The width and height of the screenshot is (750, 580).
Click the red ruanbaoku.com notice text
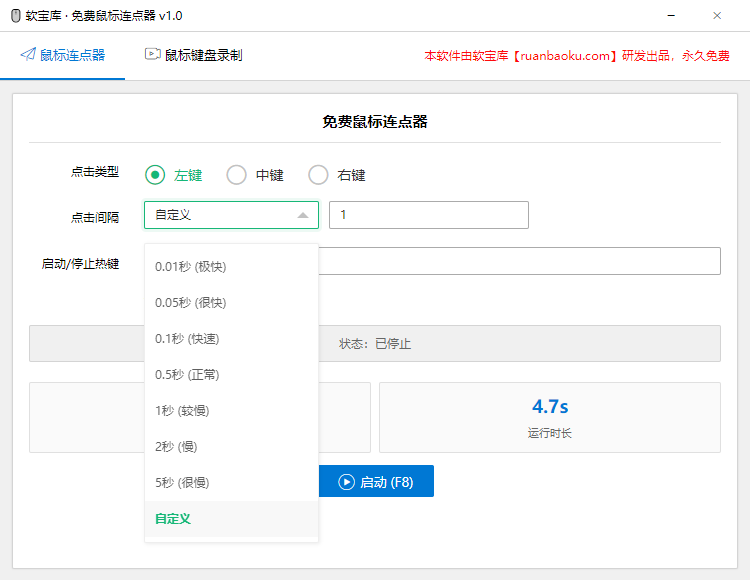[x=577, y=56]
